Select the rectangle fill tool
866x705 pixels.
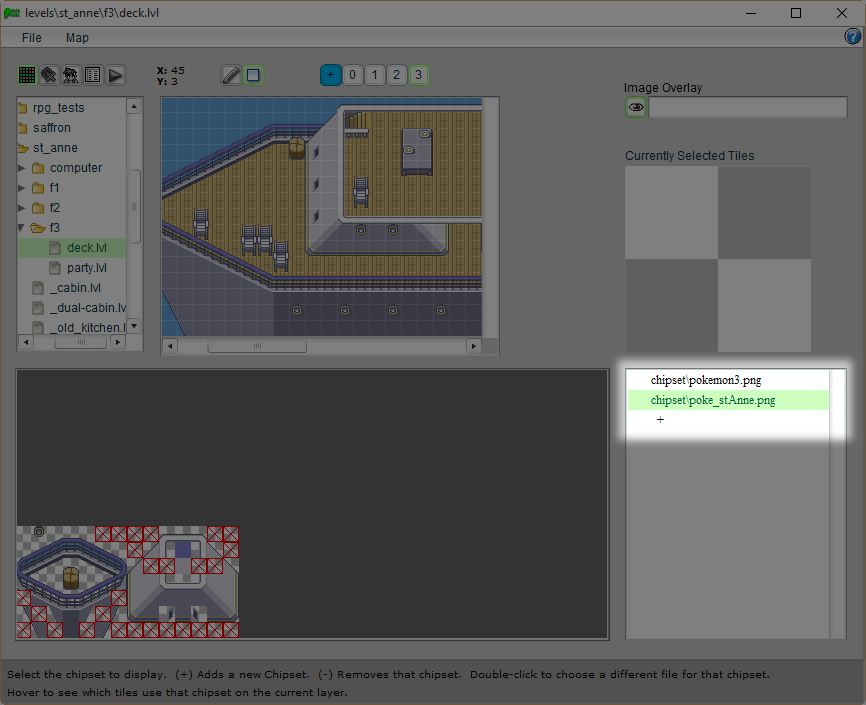coord(254,75)
